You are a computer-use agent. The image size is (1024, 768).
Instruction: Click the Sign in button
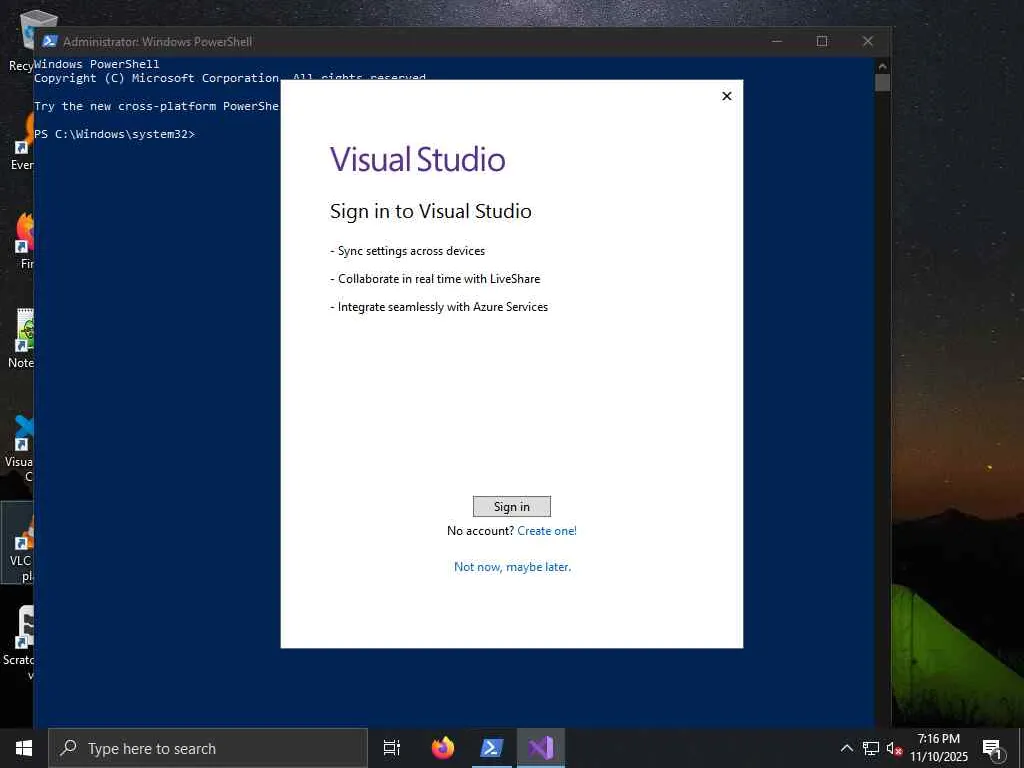[511, 506]
